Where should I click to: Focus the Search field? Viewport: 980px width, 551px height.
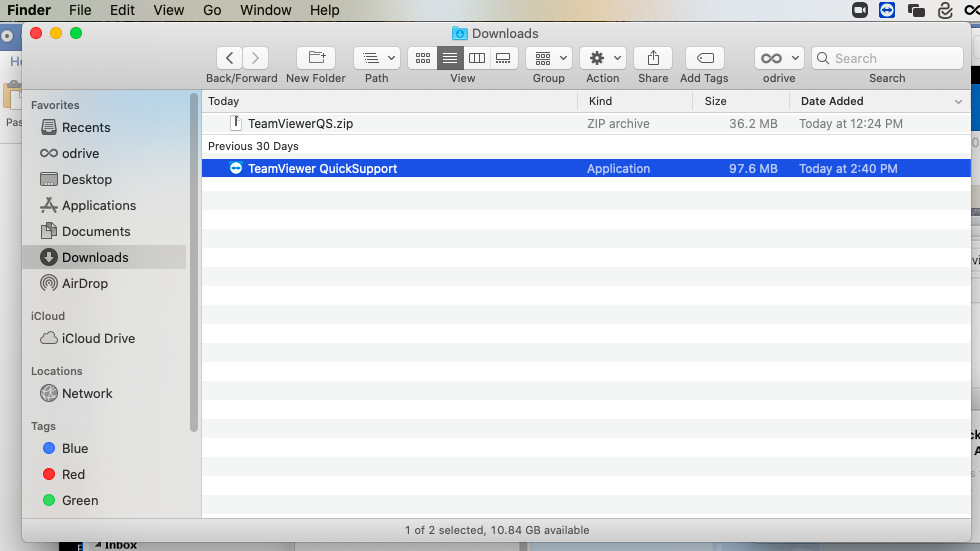[887, 58]
